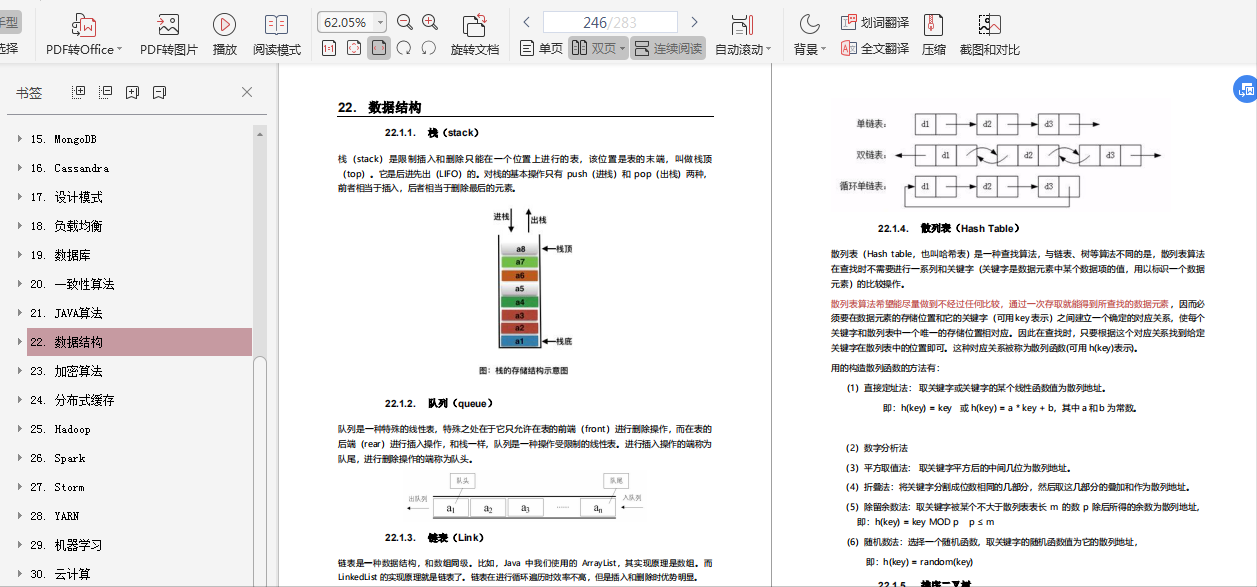Open bookmark 29. 机器学习
Image resolution: width=1257 pixels, height=587 pixels.
point(66,545)
